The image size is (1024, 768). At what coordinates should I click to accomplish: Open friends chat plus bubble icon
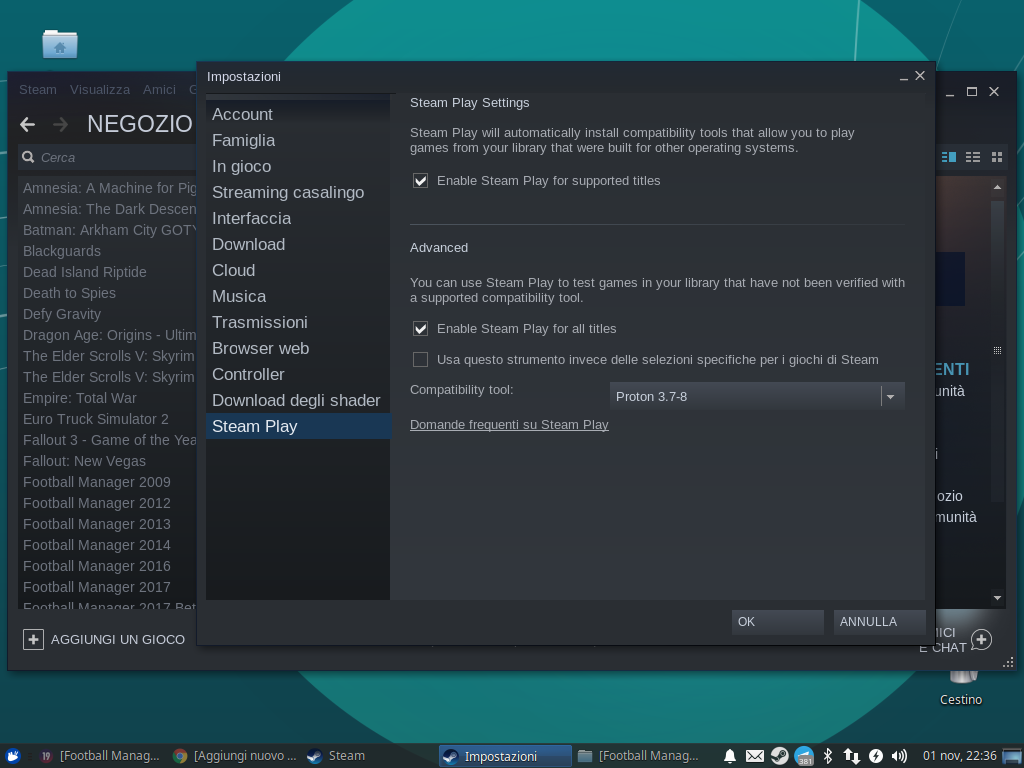click(x=981, y=639)
